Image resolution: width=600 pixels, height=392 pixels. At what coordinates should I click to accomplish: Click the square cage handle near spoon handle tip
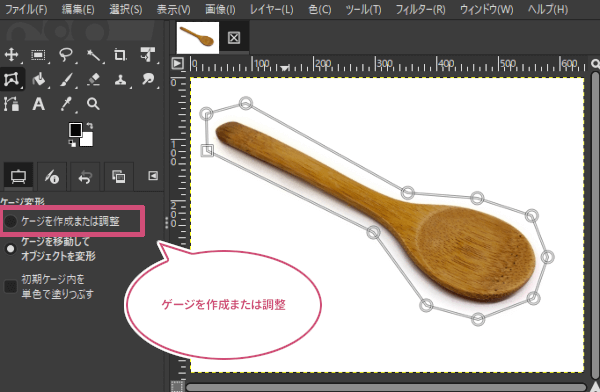(x=207, y=150)
